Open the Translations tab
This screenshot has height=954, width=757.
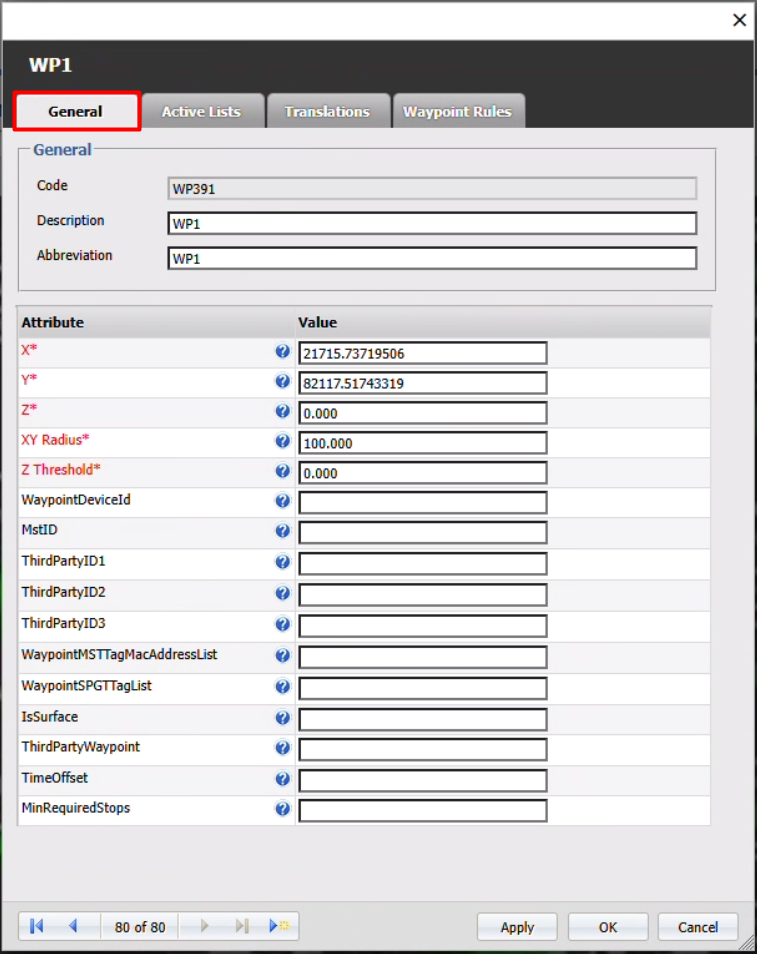(327, 111)
